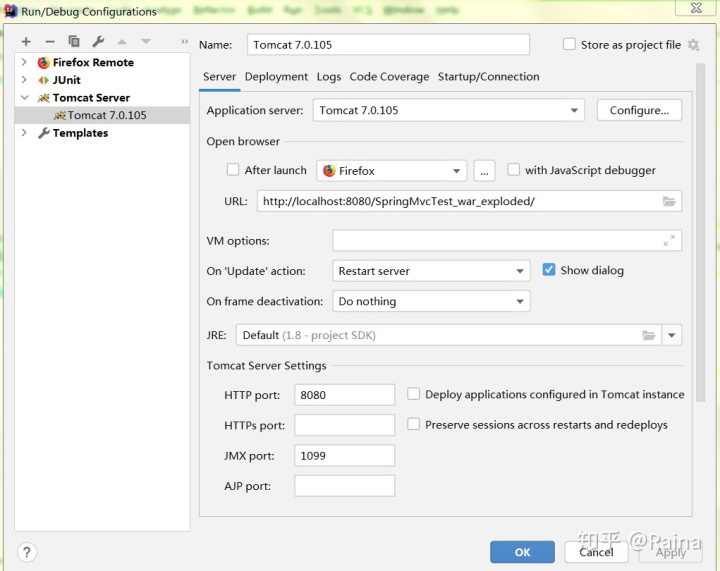Switch to Server tab
This screenshot has width=720, height=571.
[x=219, y=77]
